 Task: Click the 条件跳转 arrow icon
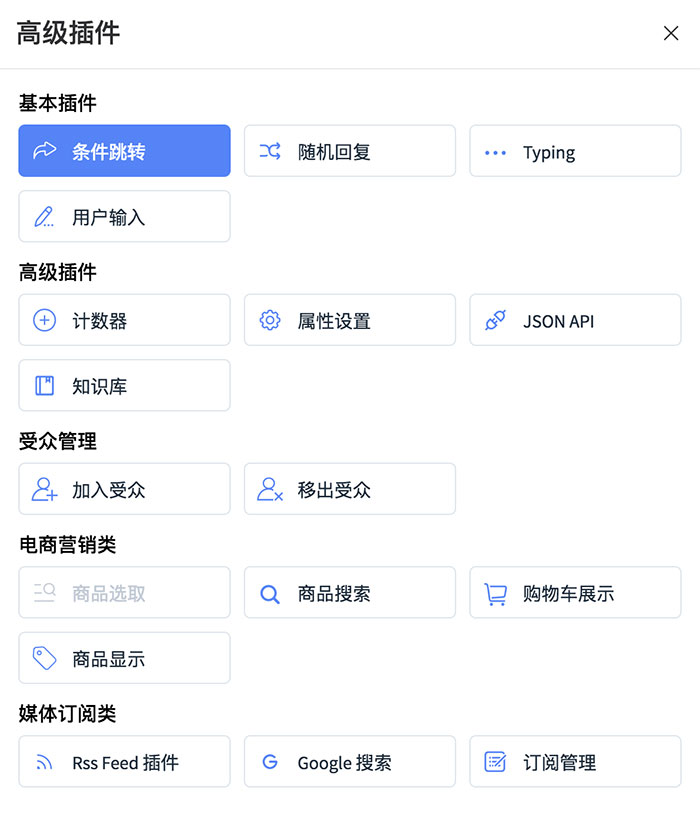(x=44, y=151)
